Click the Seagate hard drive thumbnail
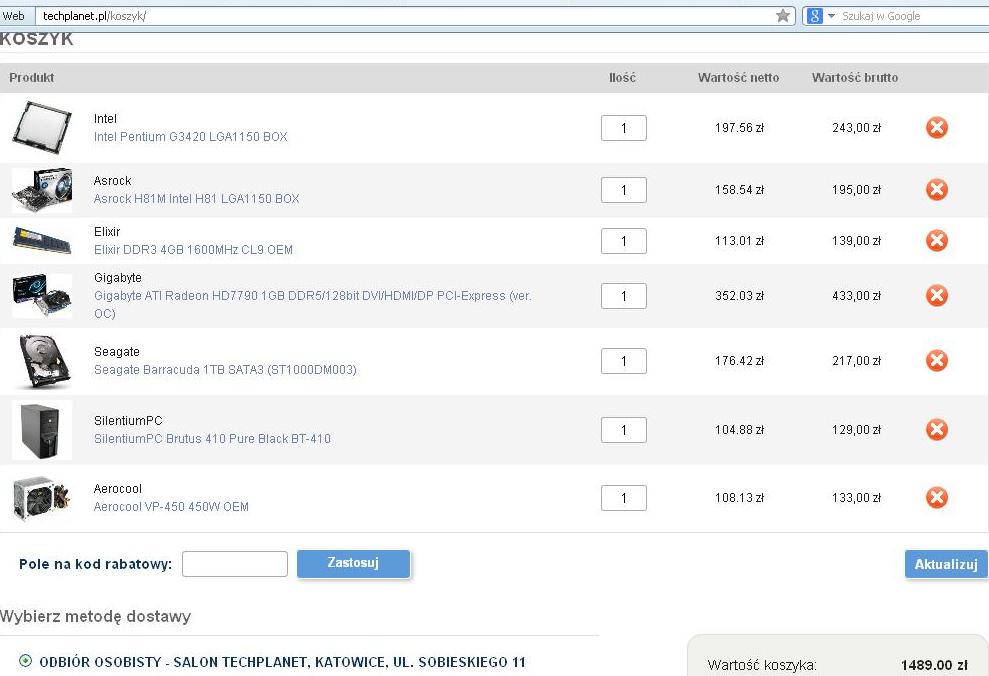Image resolution: width=989 pixels, height=676 pixels. (x=43, y=361)
